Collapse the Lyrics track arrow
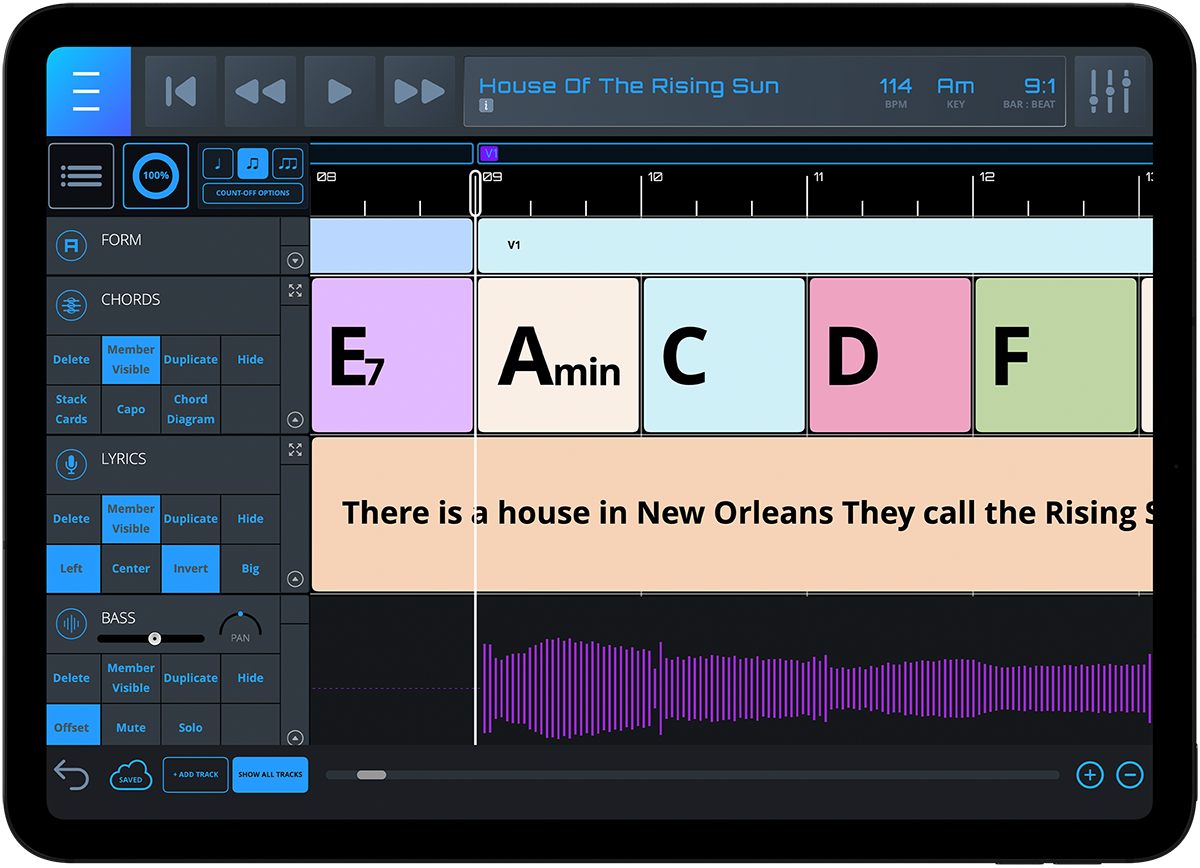Viewport: 1200px width, 868px height. click(295, 579)
